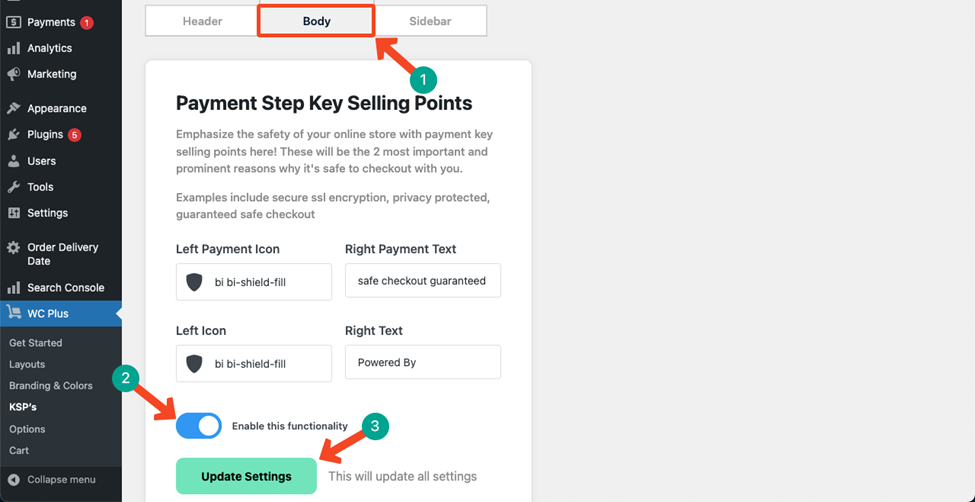Click the Order Delivery Date gear icon

(14, 248)
